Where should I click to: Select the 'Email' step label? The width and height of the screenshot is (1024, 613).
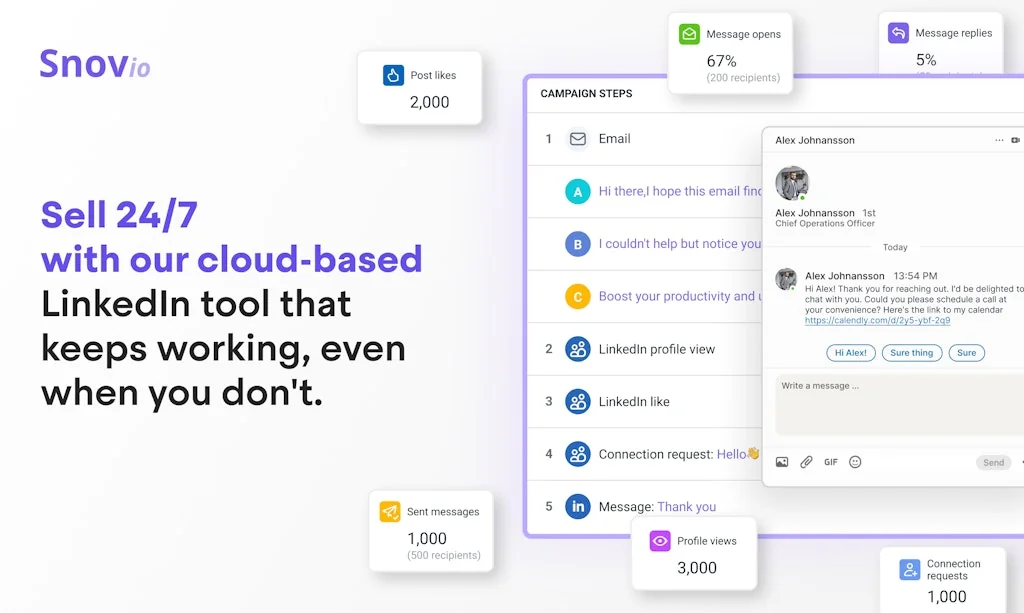point(615,138)
